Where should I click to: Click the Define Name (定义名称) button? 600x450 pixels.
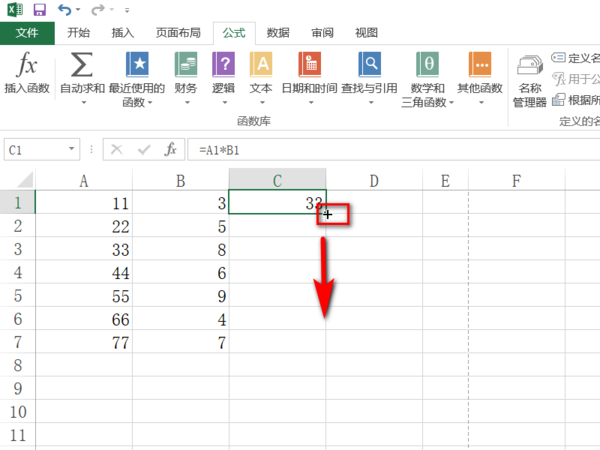(576, 58)
